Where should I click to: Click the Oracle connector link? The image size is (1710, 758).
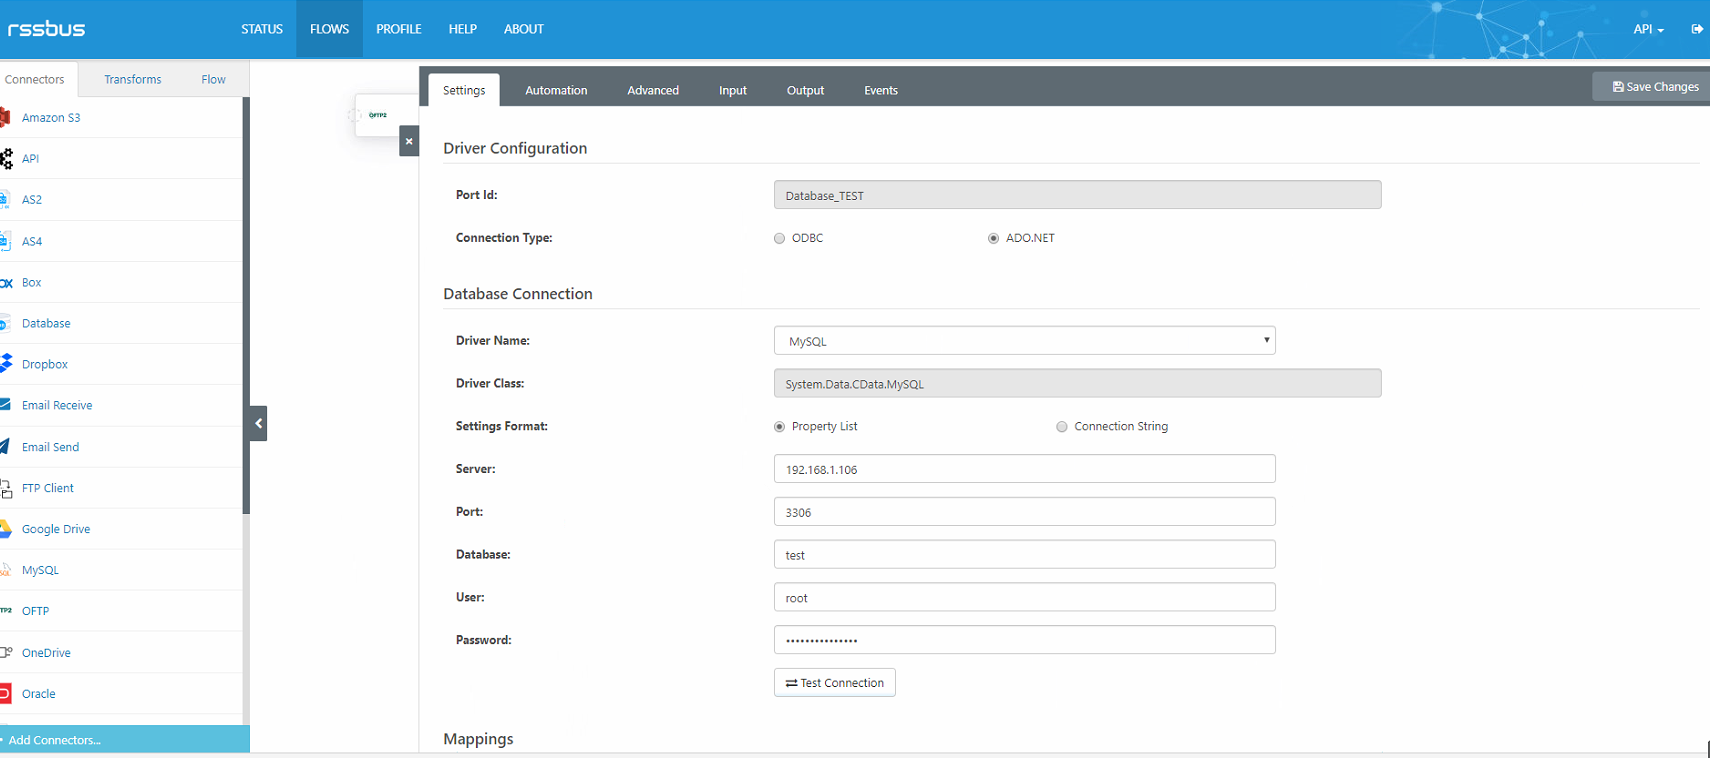[39, 693]
